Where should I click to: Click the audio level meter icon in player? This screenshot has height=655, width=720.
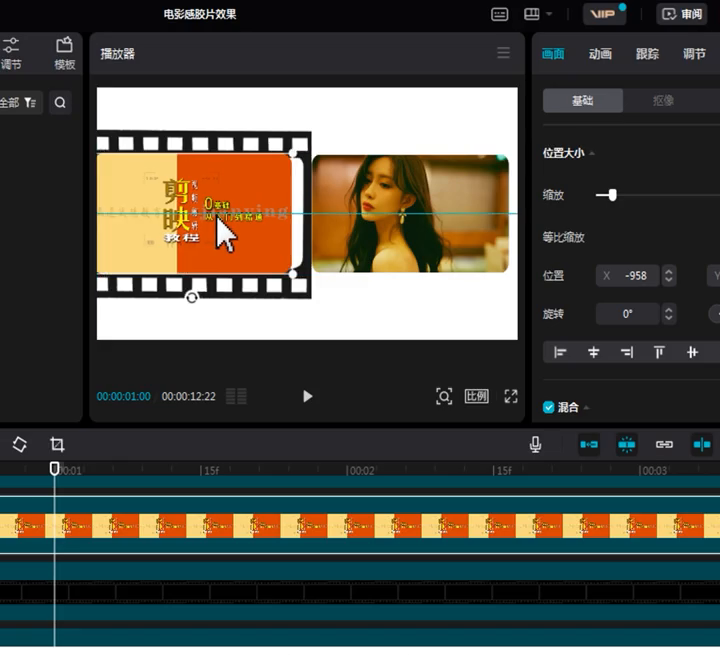click(236, 396)
